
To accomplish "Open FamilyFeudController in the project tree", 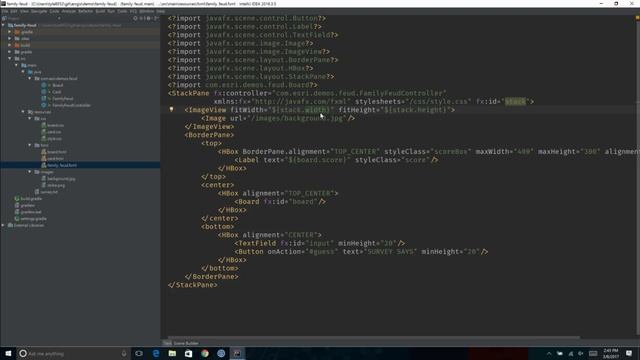I will (x=71, y=105).
